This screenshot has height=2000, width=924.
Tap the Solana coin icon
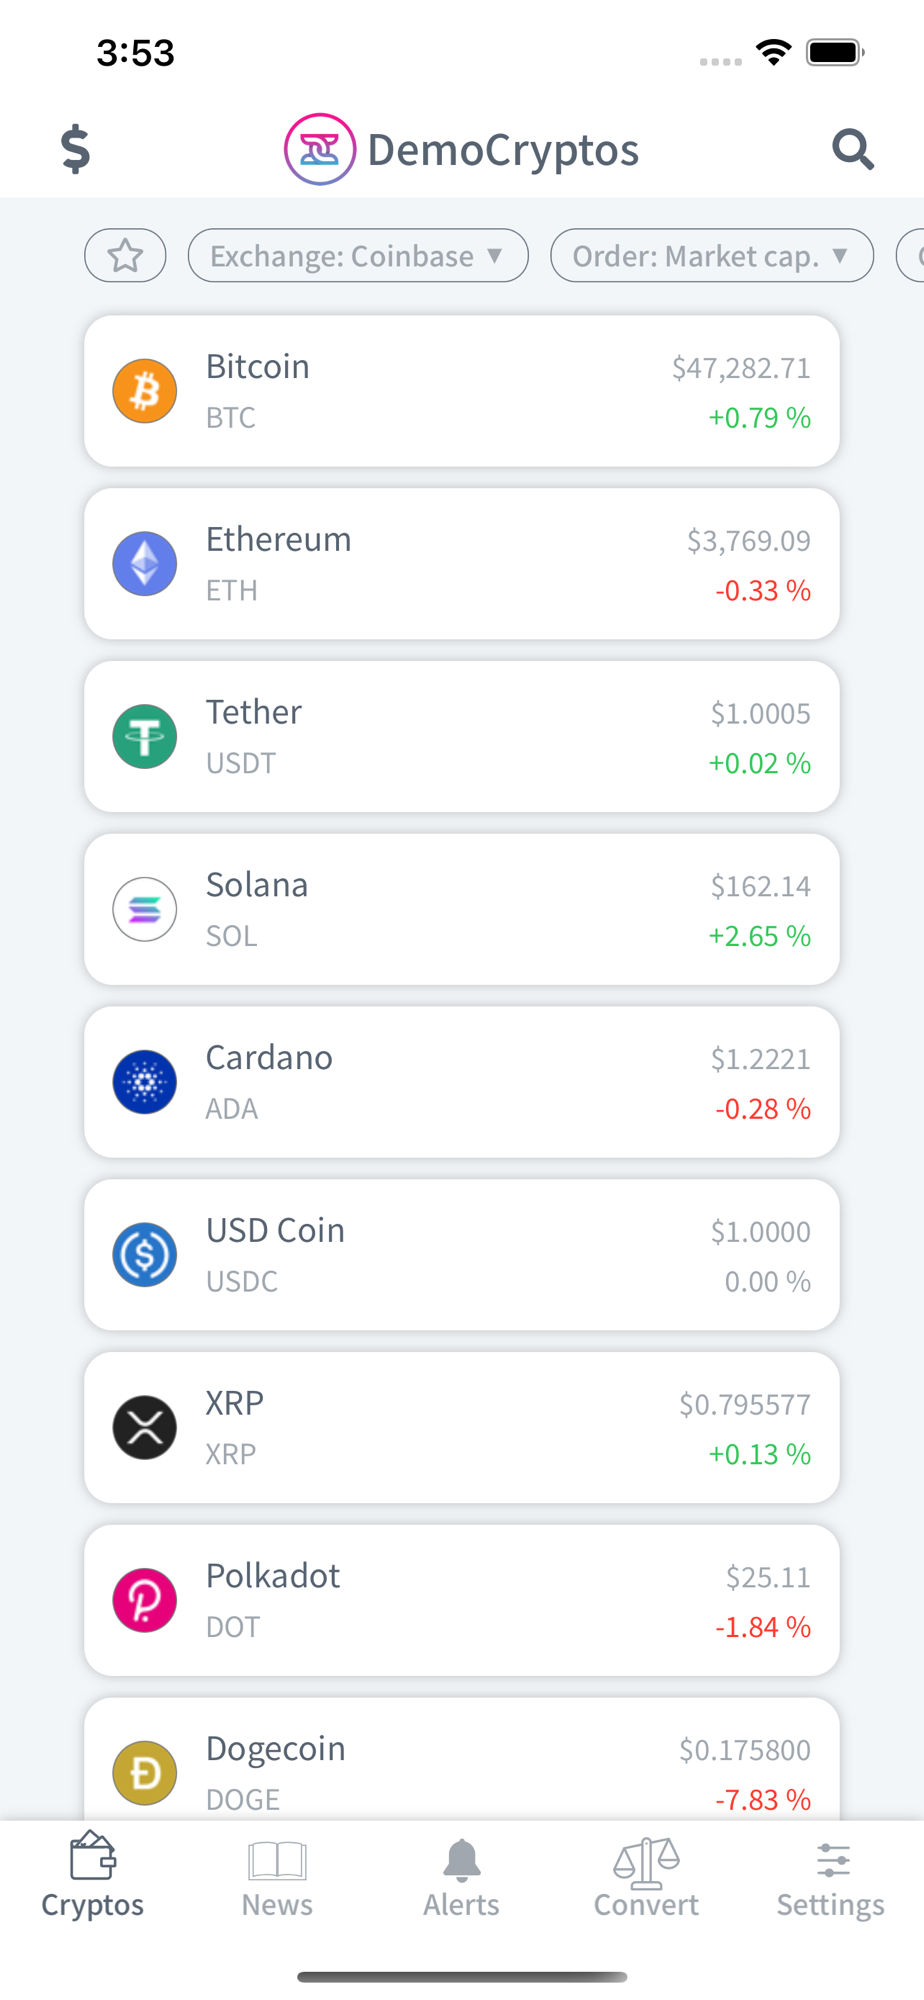point(145,910)
